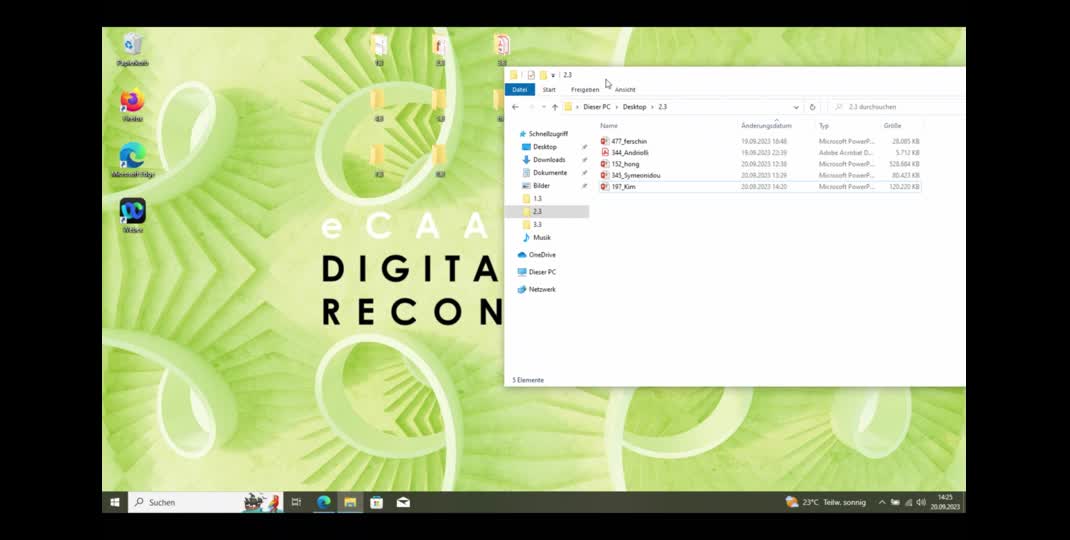
Task: Click the Refresh button beside address bar
Action: click(812, 107)
